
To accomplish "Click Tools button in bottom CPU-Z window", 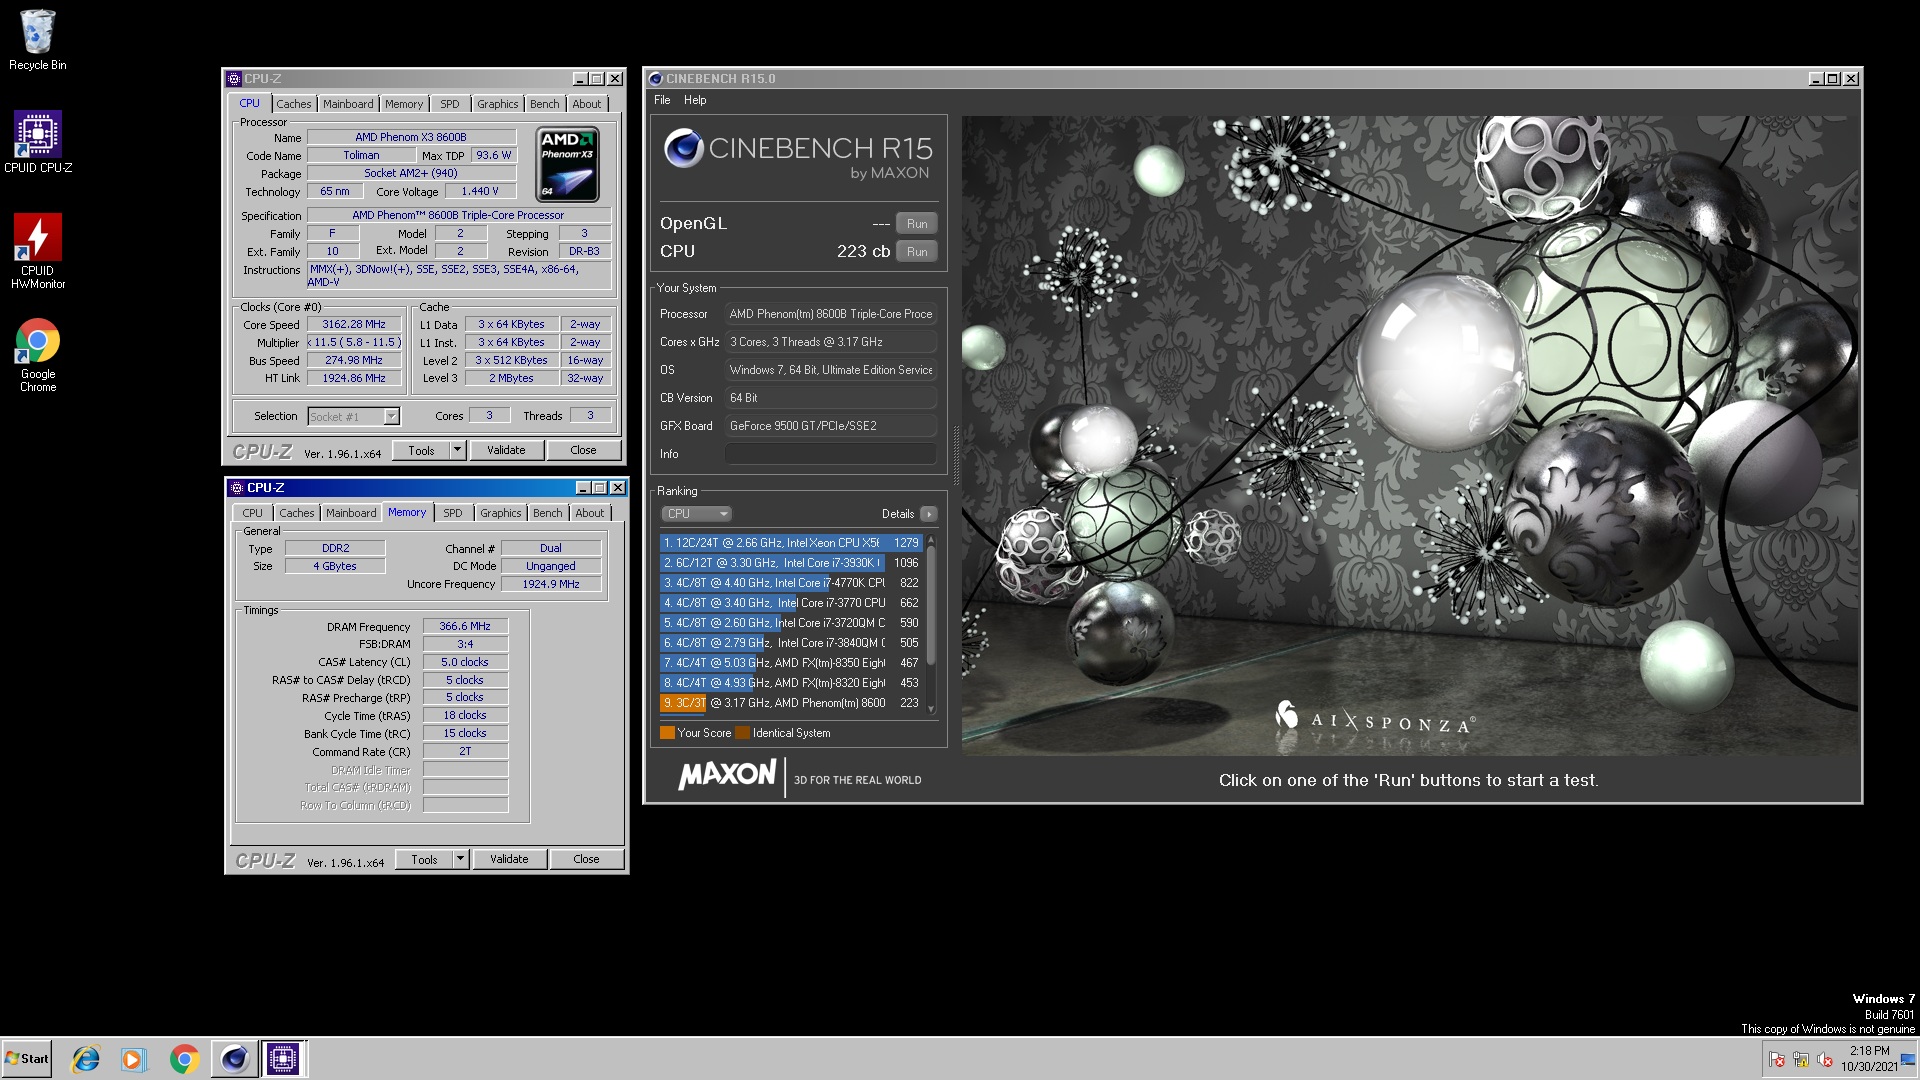I will [424, 859].
